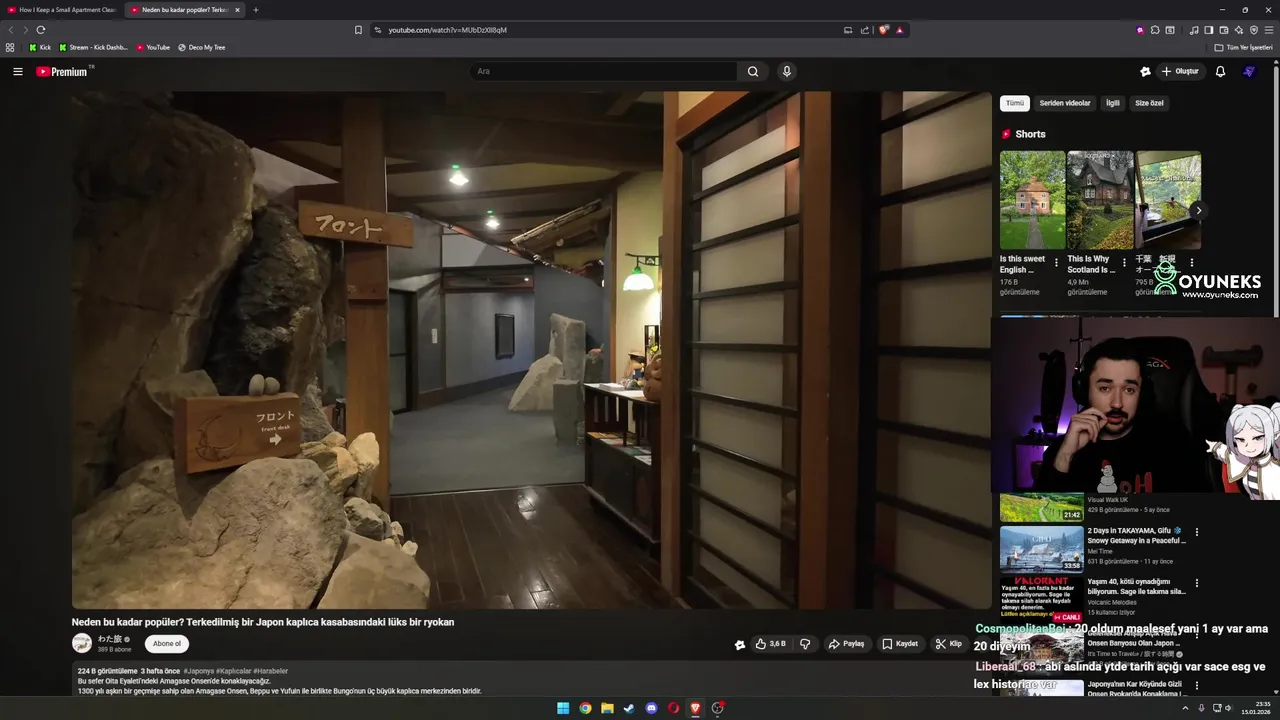
Task: Click the Brave Shields lion icon
Action: [x=884, y=30]
